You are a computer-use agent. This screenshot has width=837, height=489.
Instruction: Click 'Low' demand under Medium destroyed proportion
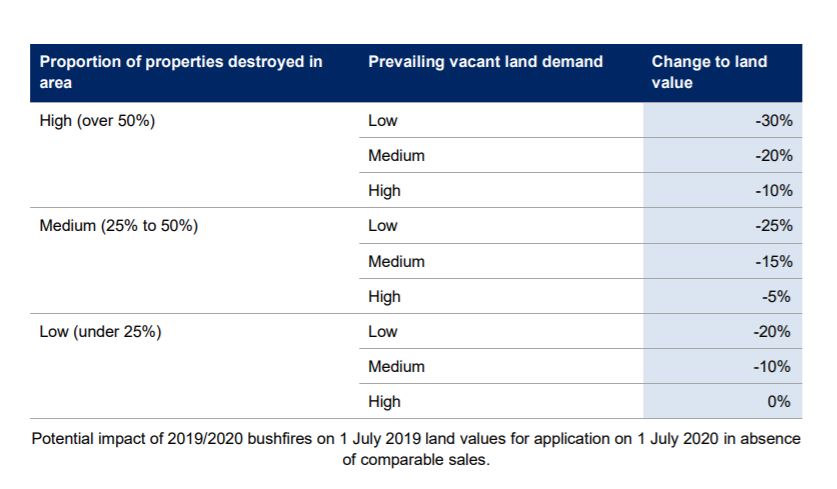(x=383, y=226)
